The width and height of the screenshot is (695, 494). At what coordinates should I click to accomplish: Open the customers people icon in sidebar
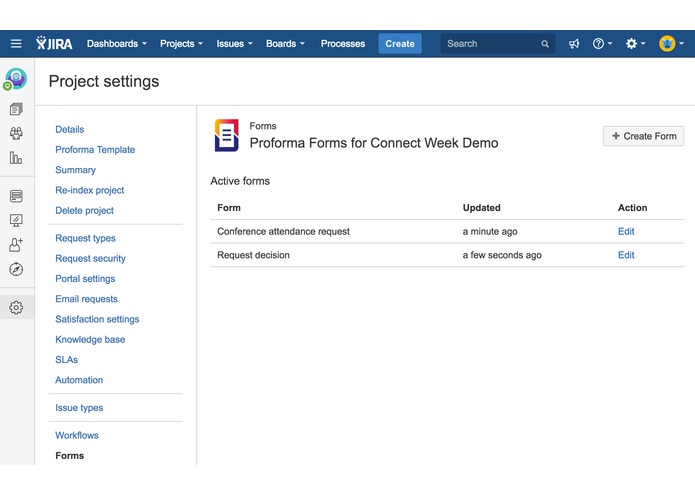[16, 133]
